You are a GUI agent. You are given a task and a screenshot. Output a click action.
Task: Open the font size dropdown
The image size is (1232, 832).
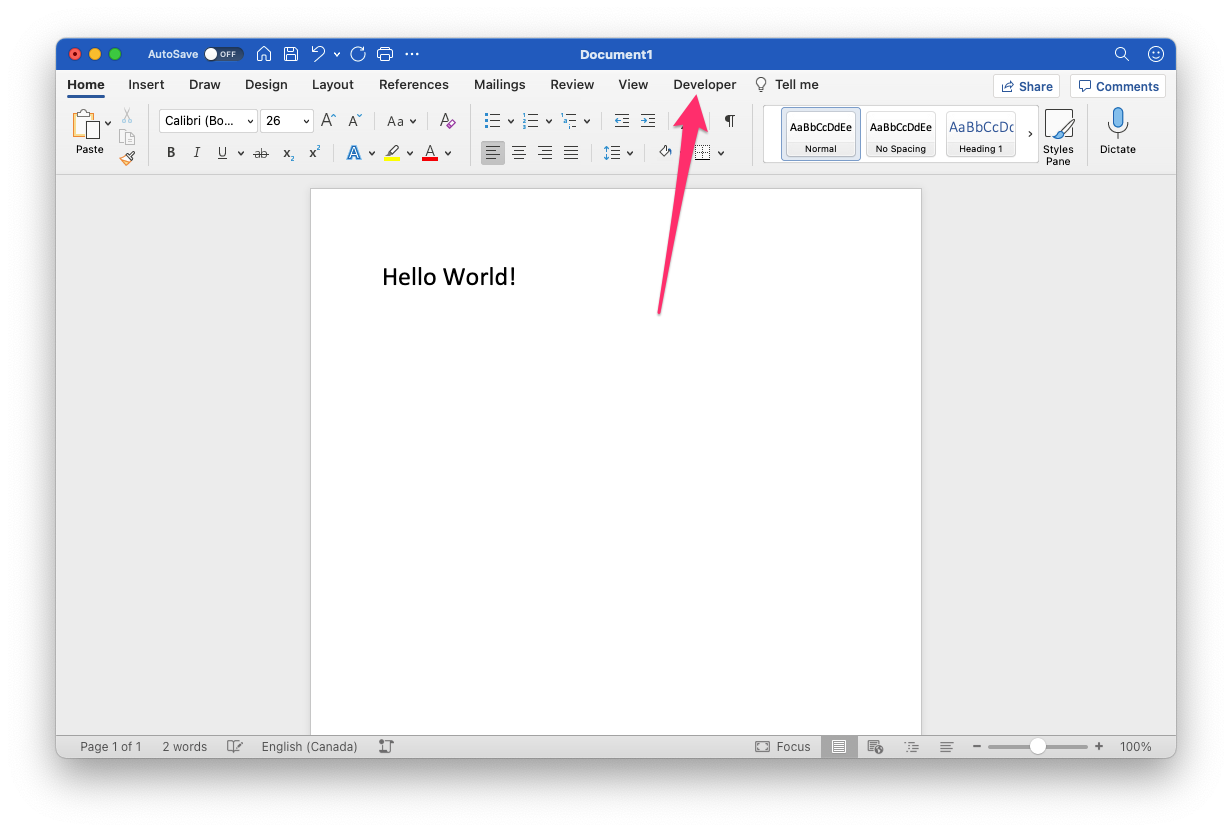coord(306,121)
